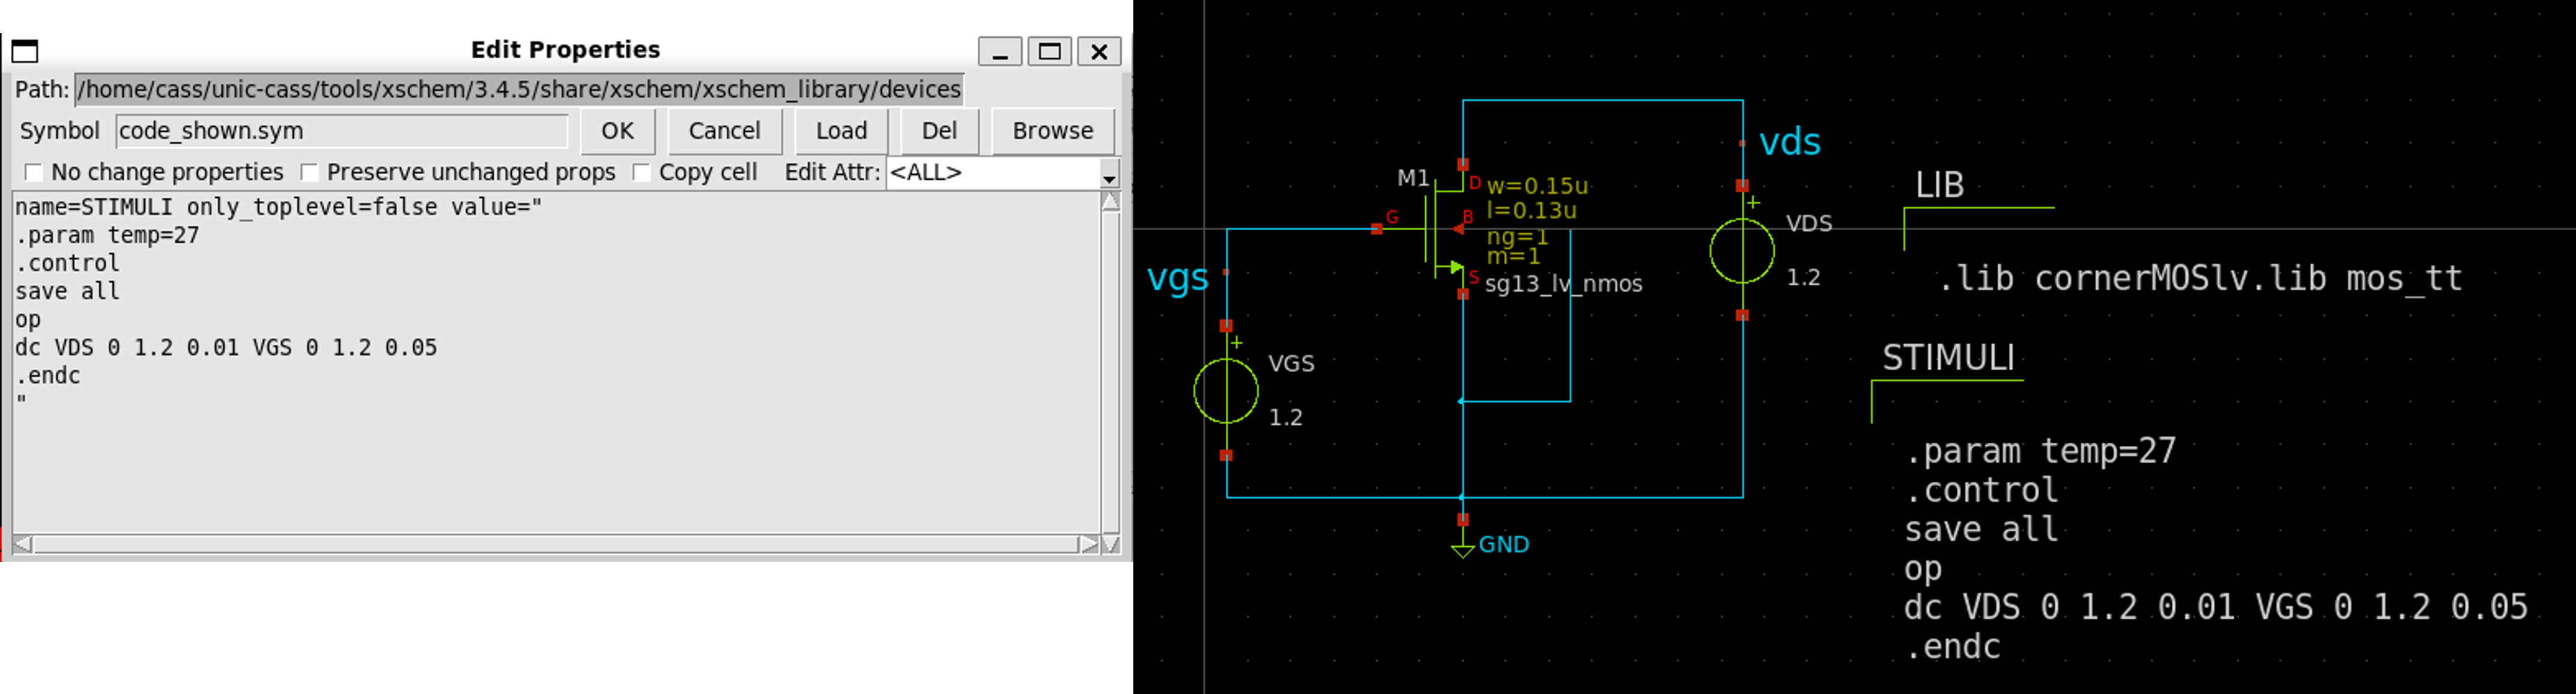Click the Symbol name input field

(x=340, y=131)
